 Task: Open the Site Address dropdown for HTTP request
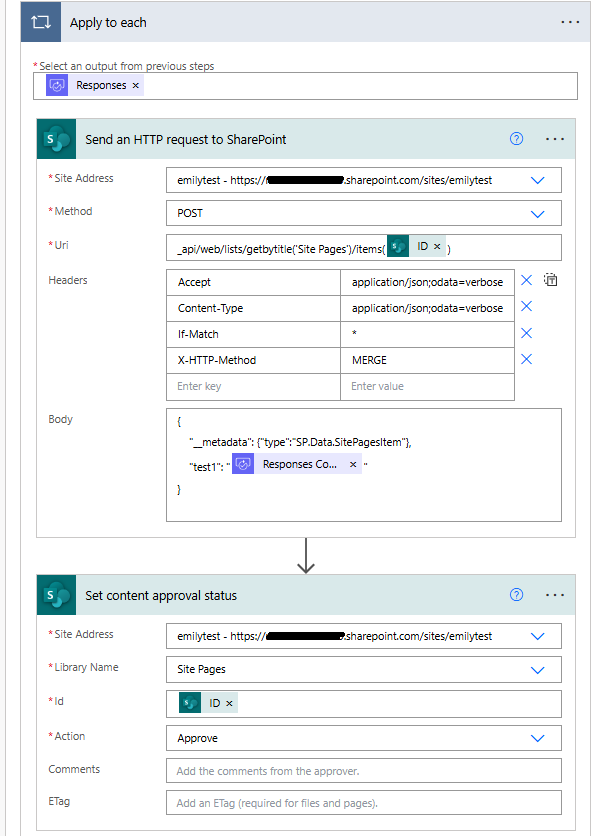(538, 180)
